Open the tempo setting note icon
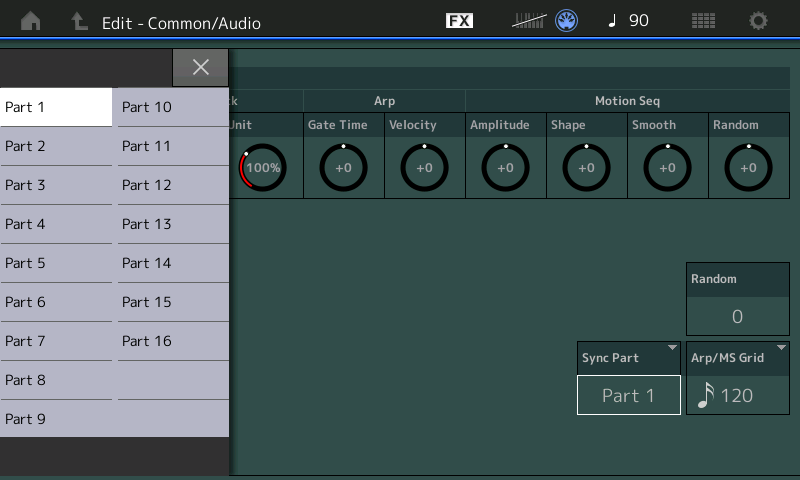The image size is (800, 480). pyautogui.click(x=612, y=21)
